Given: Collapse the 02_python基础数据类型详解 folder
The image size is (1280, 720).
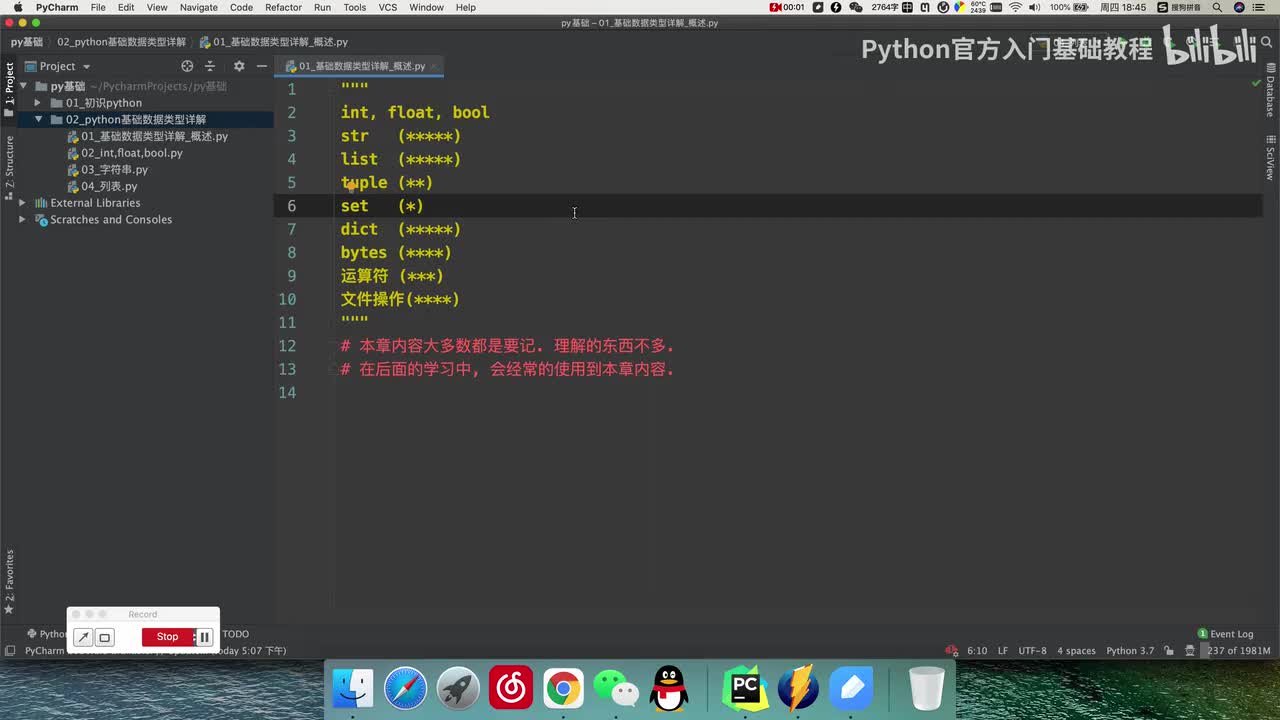Looking at the screenshot, I should [x=38, y=119].
